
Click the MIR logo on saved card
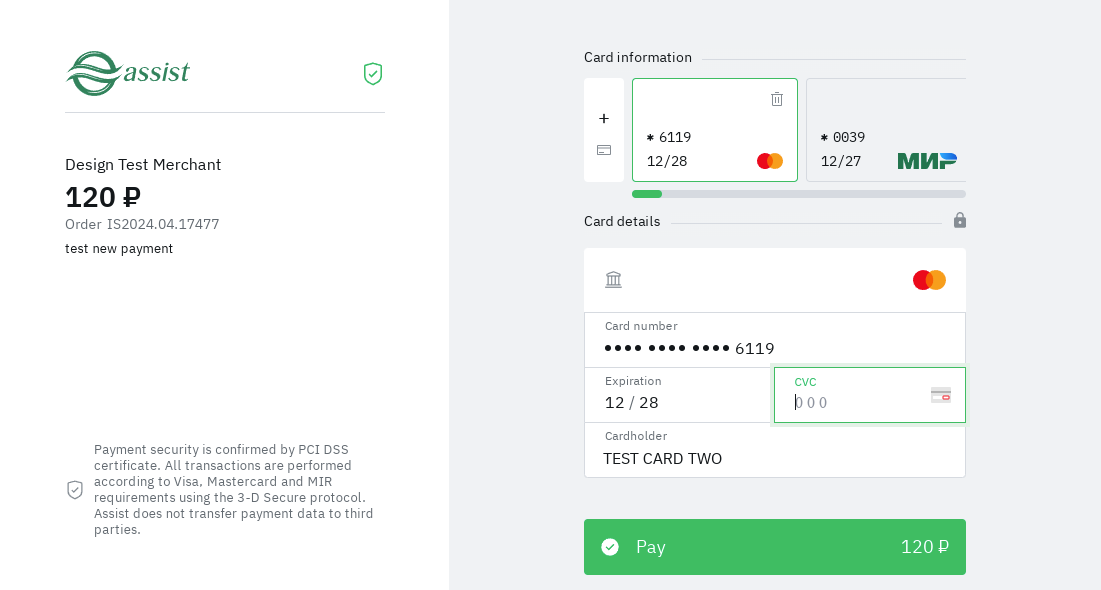click(927, 161)
